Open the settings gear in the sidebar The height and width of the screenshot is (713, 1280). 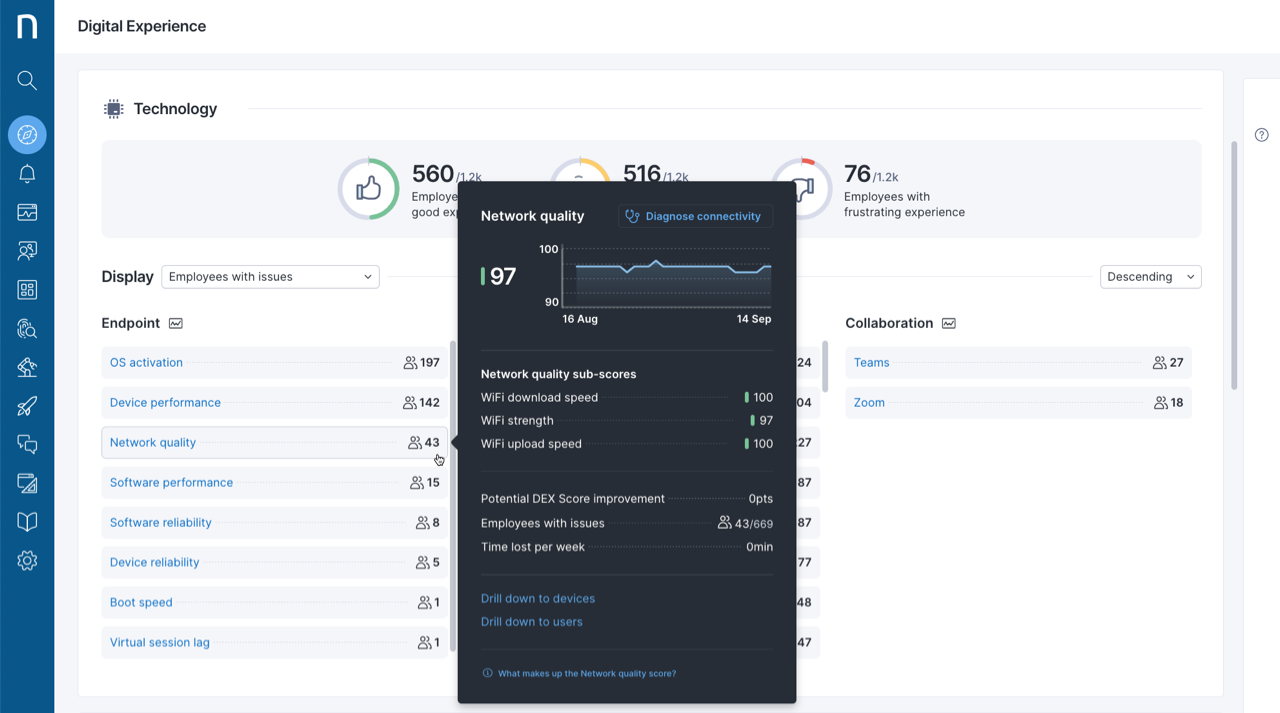point(27,560)
